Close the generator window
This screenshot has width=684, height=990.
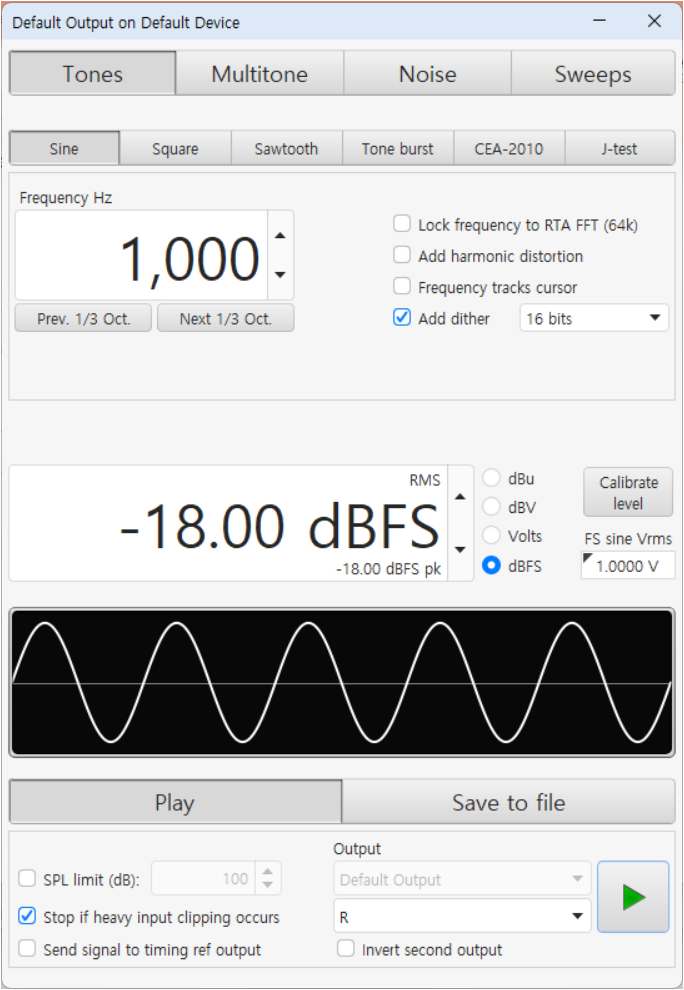coord(654,21)
